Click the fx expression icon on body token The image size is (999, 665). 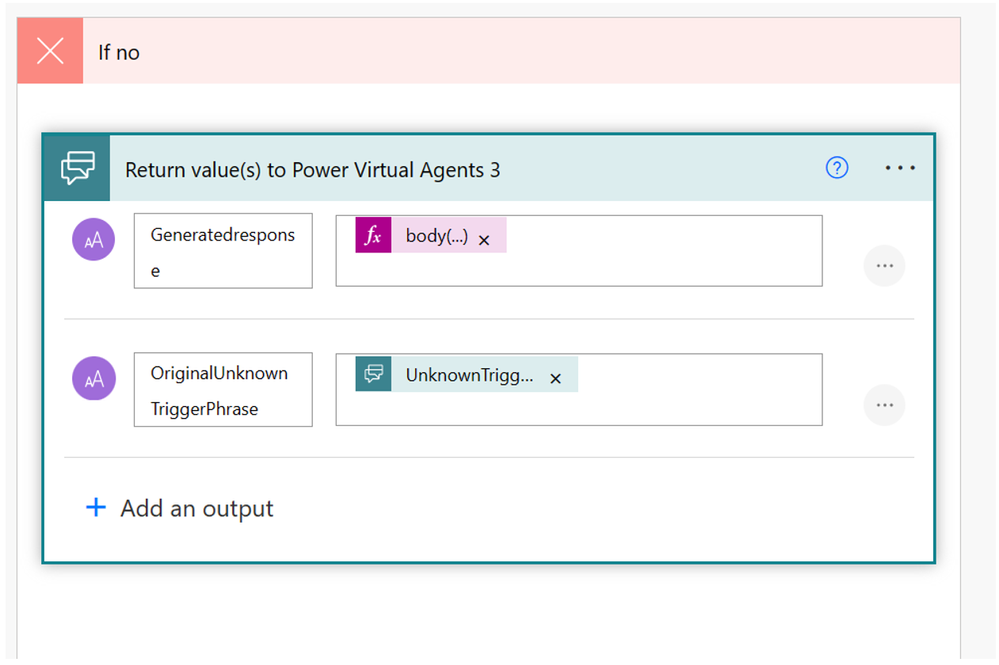pyautogui.click(x=373, y=235)
